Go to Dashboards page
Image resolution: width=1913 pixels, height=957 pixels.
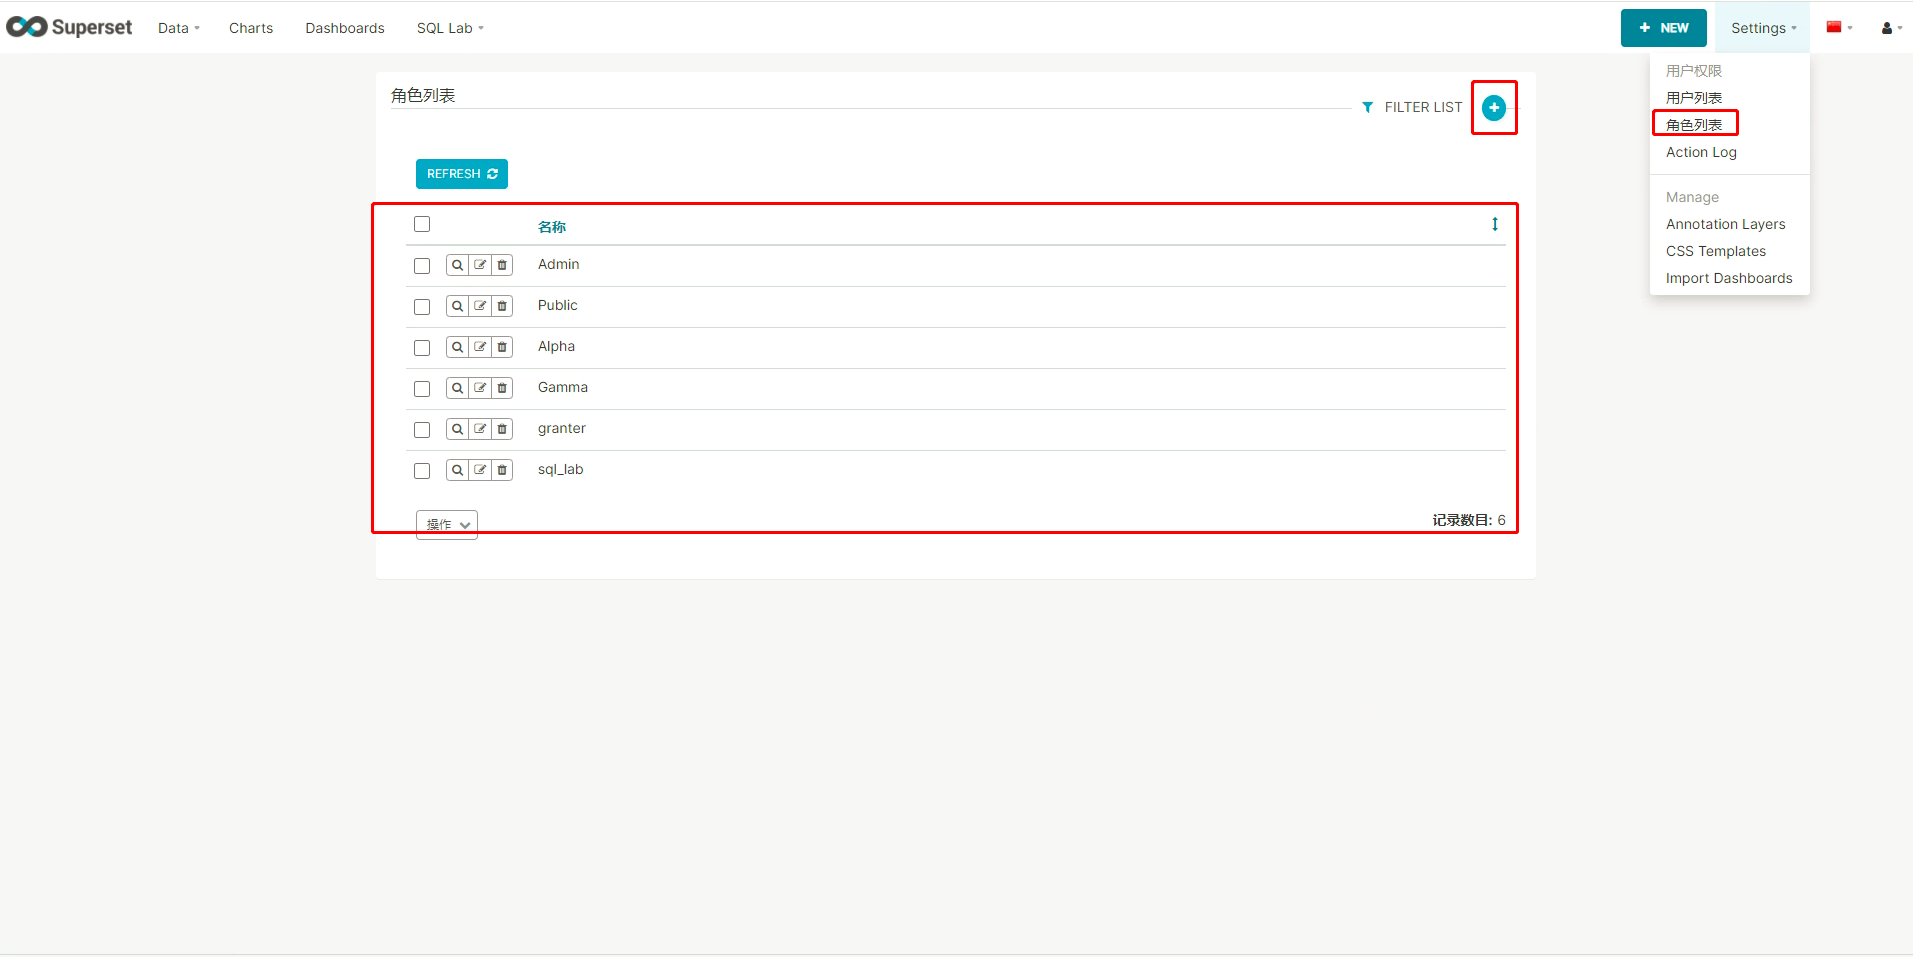[345, 28]
